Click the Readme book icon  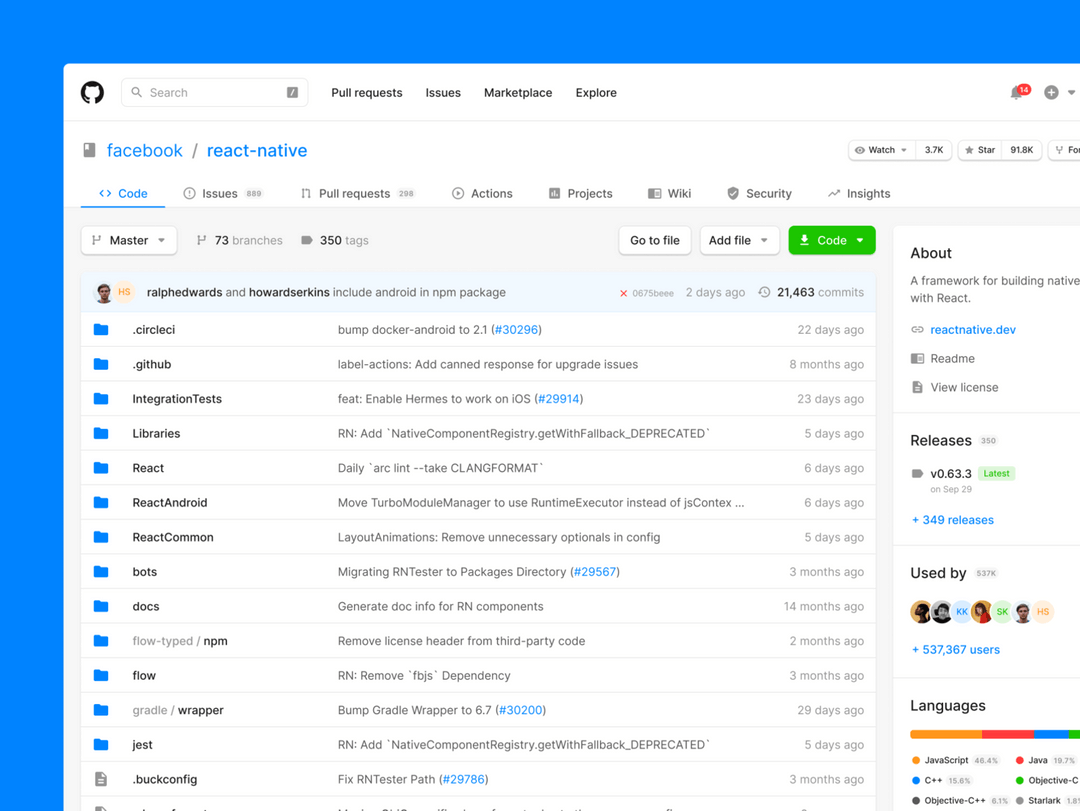[917, 358]
